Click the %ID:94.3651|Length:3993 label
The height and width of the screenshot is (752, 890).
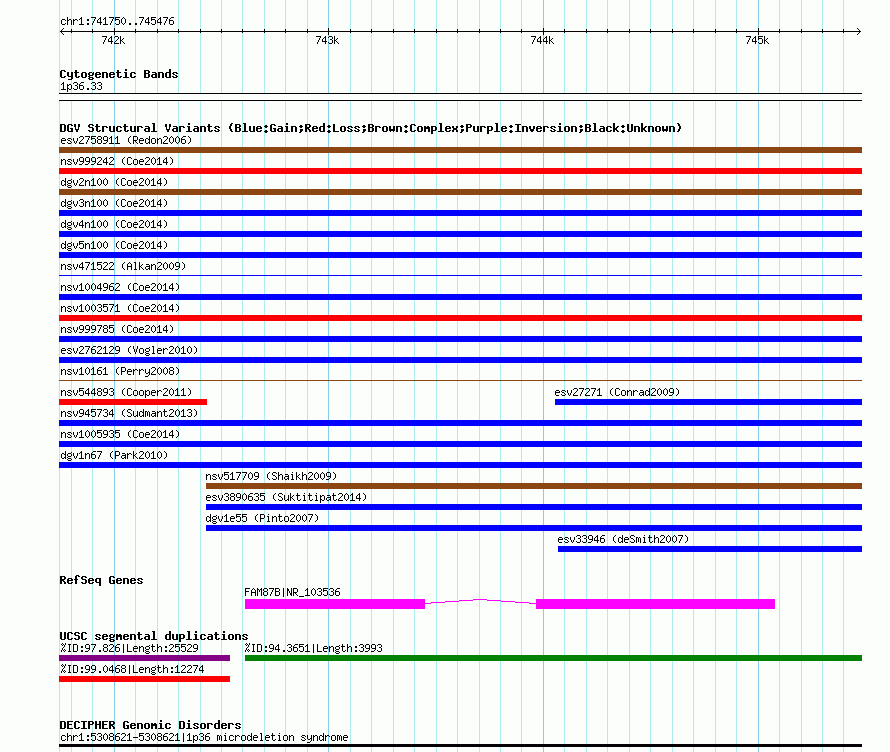(x=313, y=649)
